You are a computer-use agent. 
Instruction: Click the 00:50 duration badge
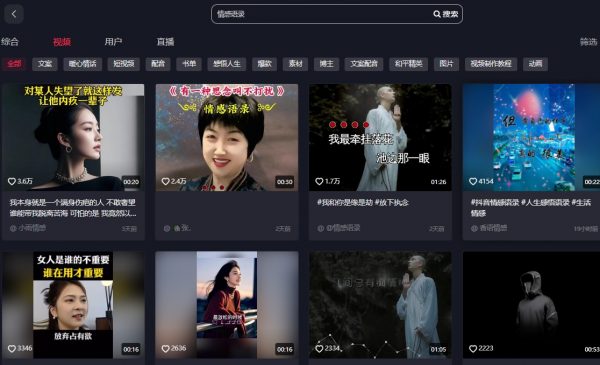(285, 182)
